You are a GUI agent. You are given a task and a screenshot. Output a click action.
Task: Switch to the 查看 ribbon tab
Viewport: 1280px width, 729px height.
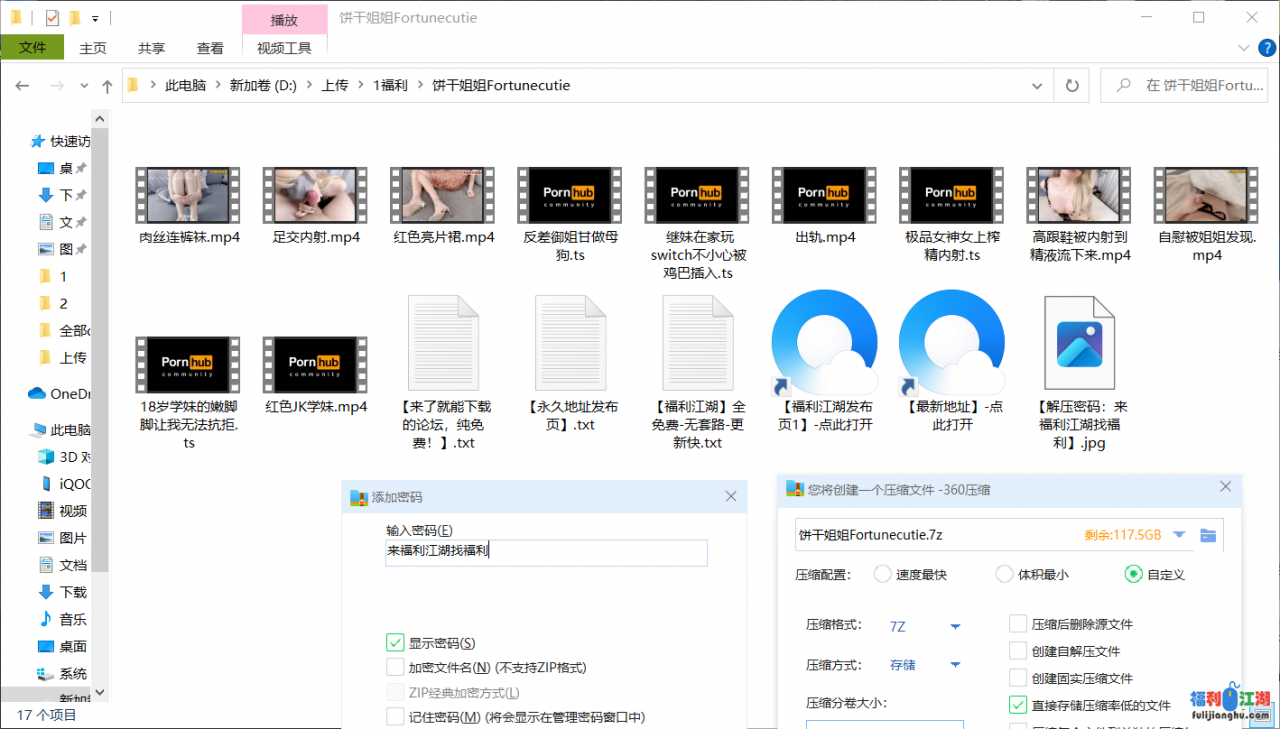210,48
